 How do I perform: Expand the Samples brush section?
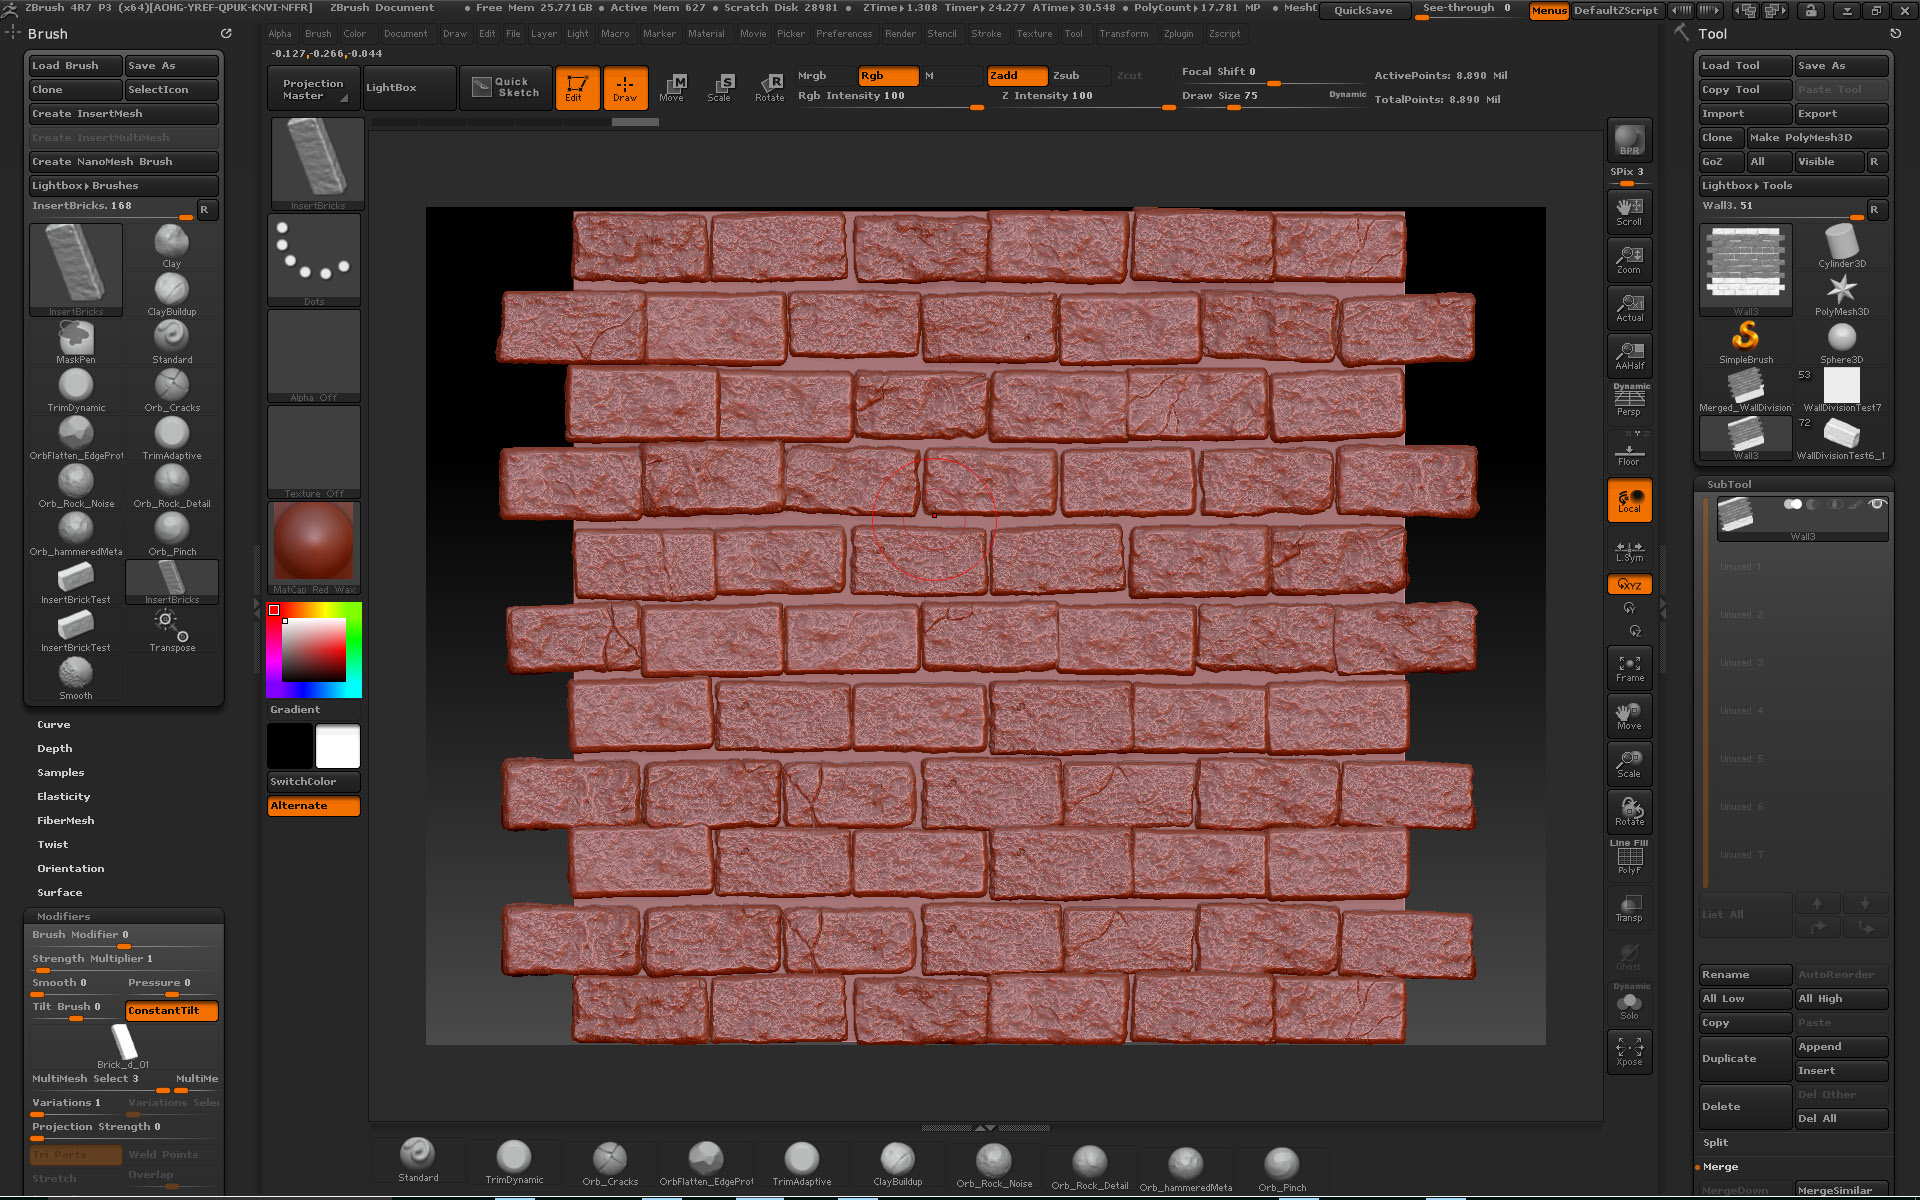point(61,773)
